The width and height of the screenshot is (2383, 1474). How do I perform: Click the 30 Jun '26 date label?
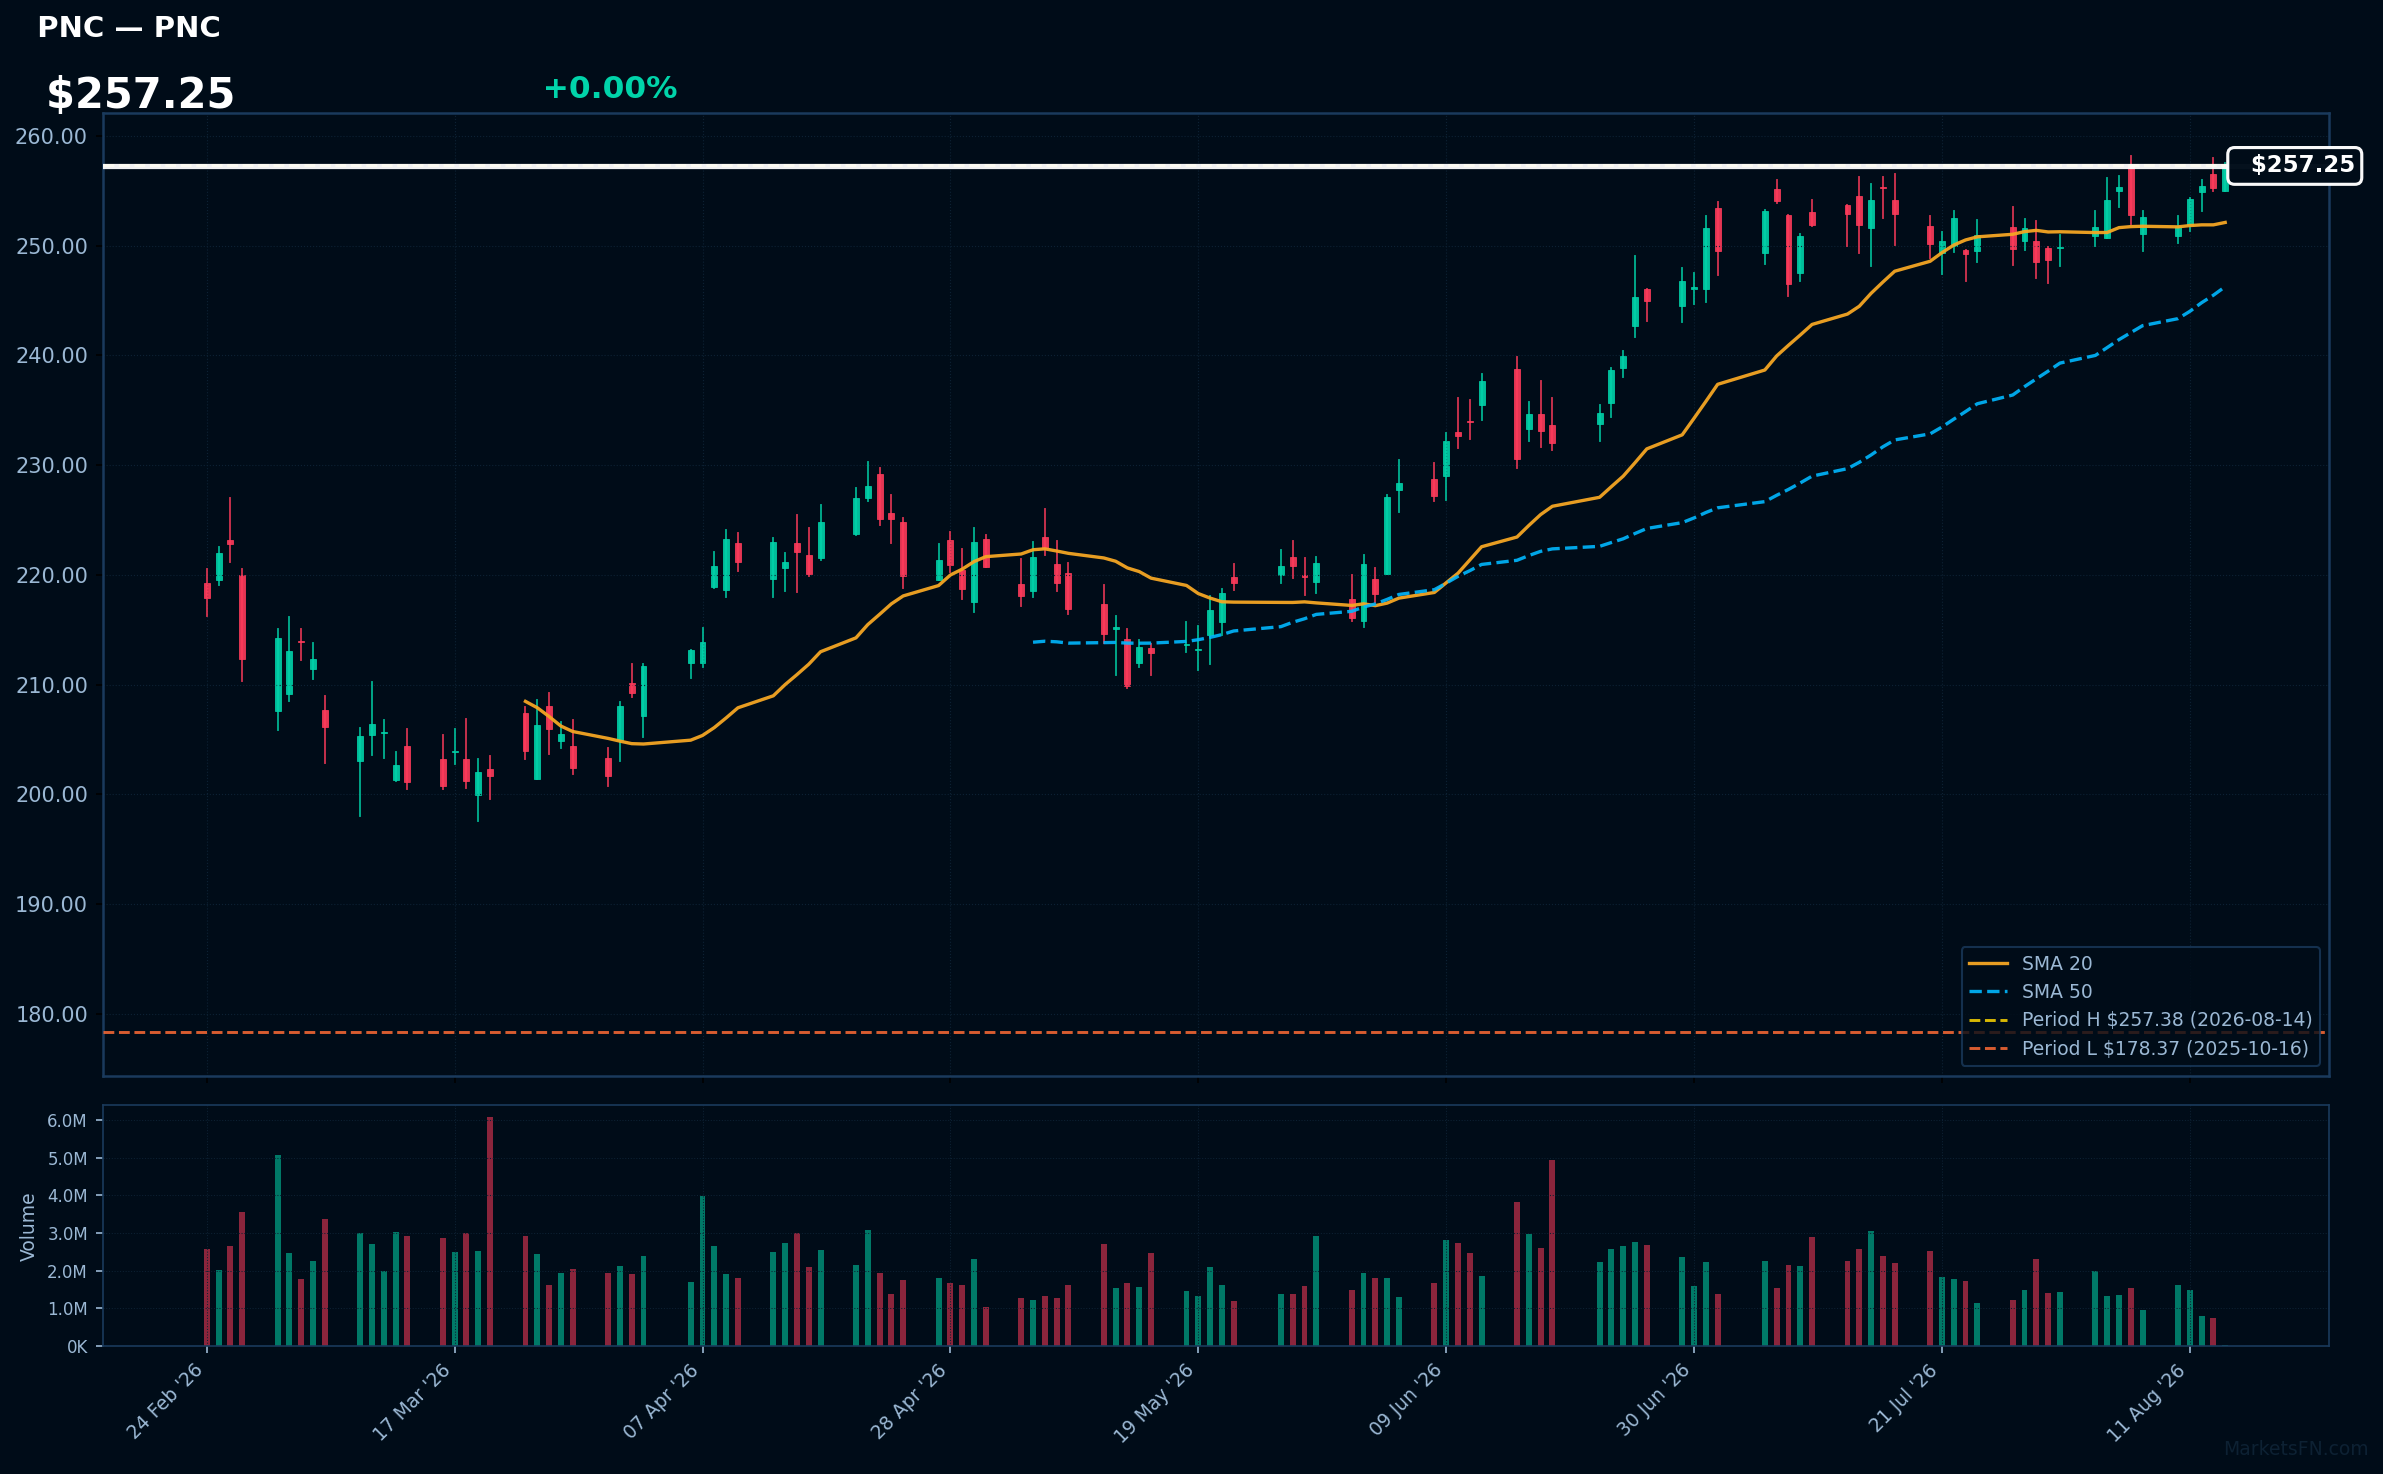[1652, 1400]
